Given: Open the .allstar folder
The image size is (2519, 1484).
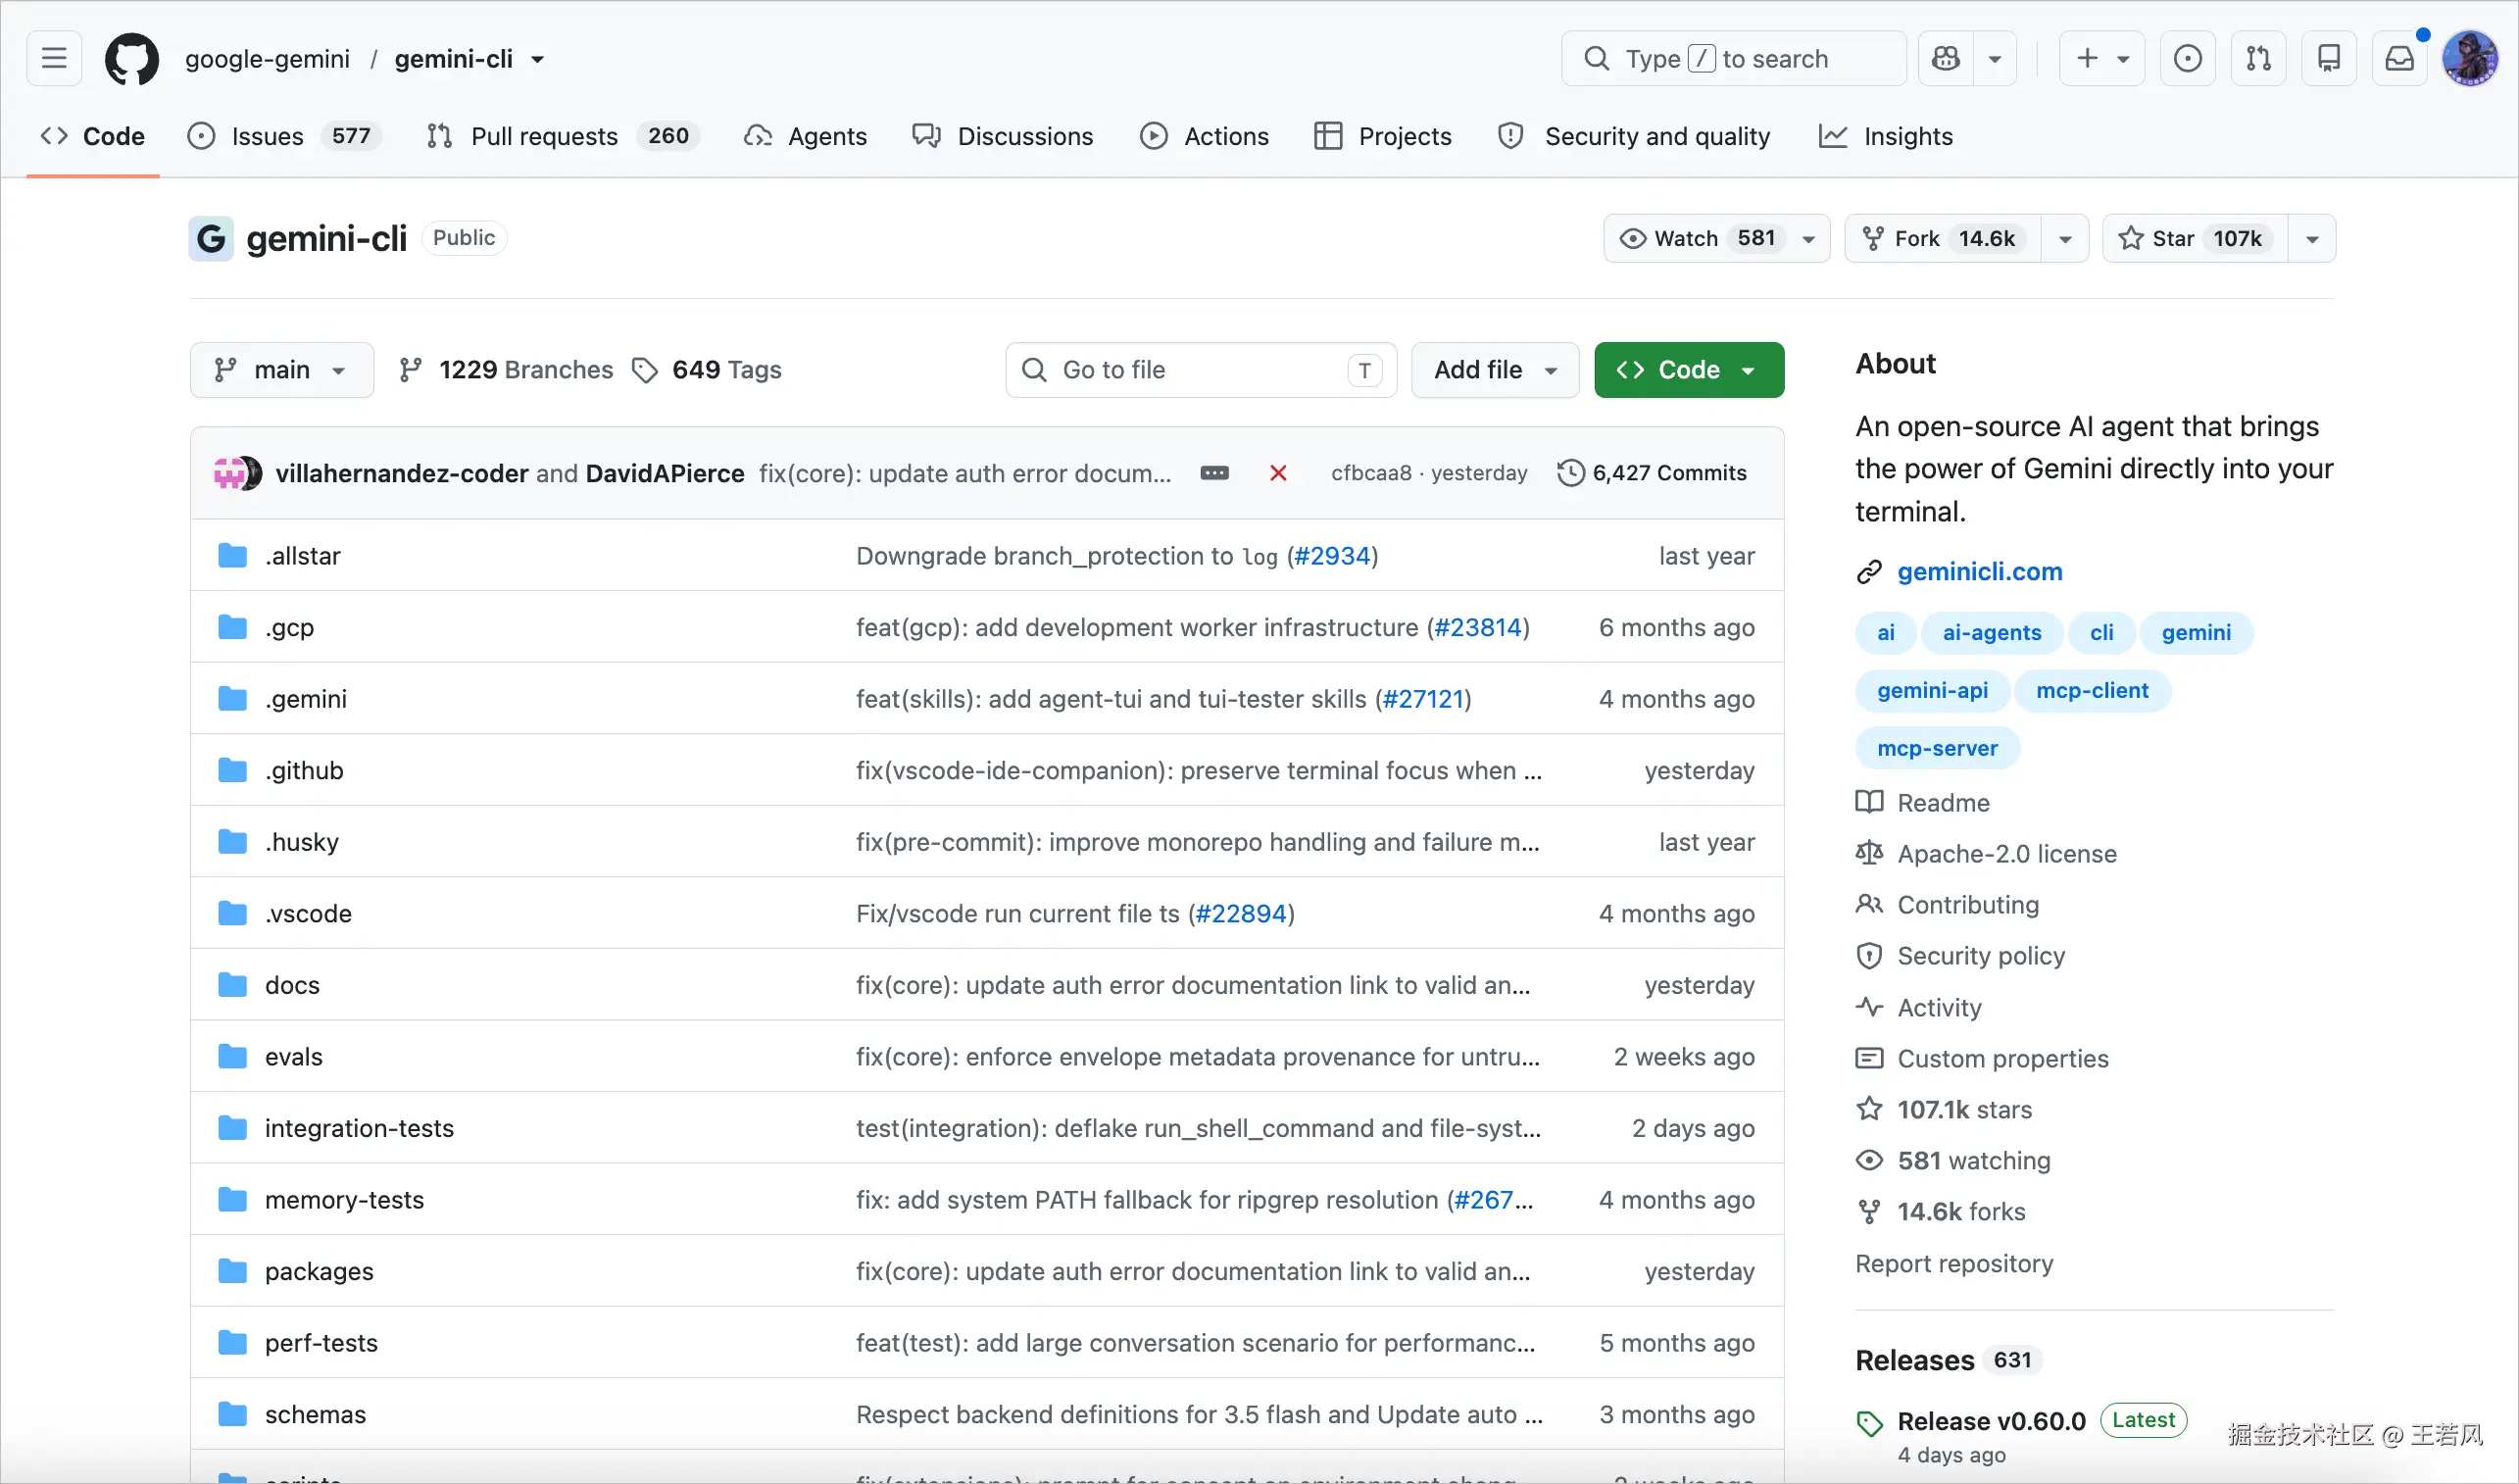Looking at the screenshot, I should (x=303, y=556).
